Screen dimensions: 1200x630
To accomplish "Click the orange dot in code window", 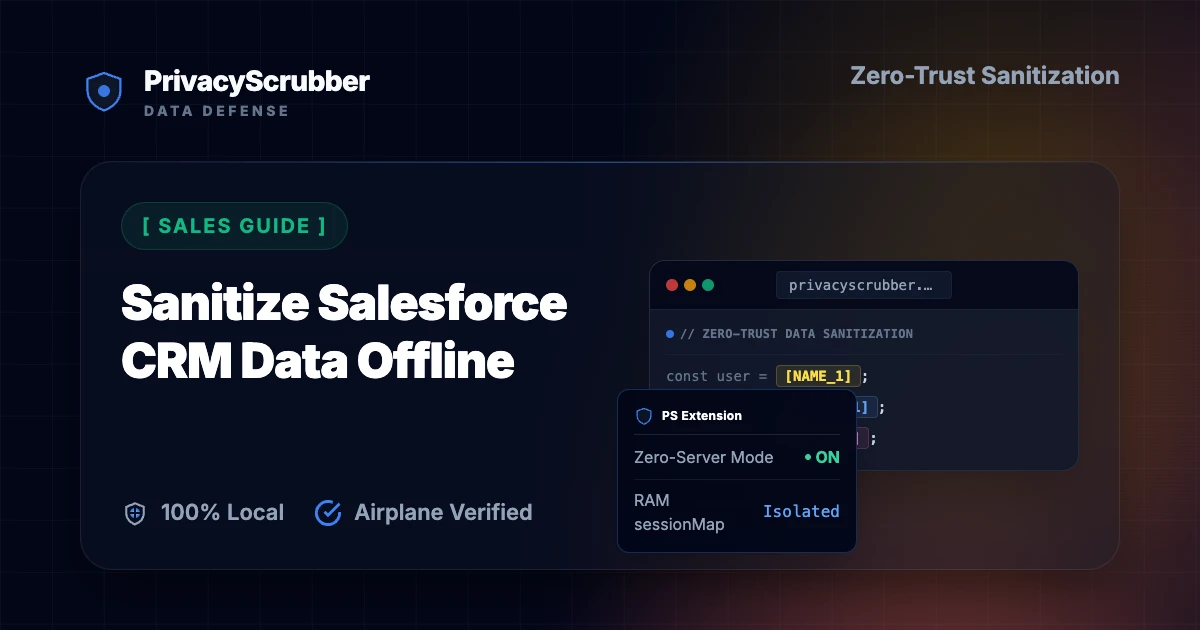I will (x=690, y=285).
